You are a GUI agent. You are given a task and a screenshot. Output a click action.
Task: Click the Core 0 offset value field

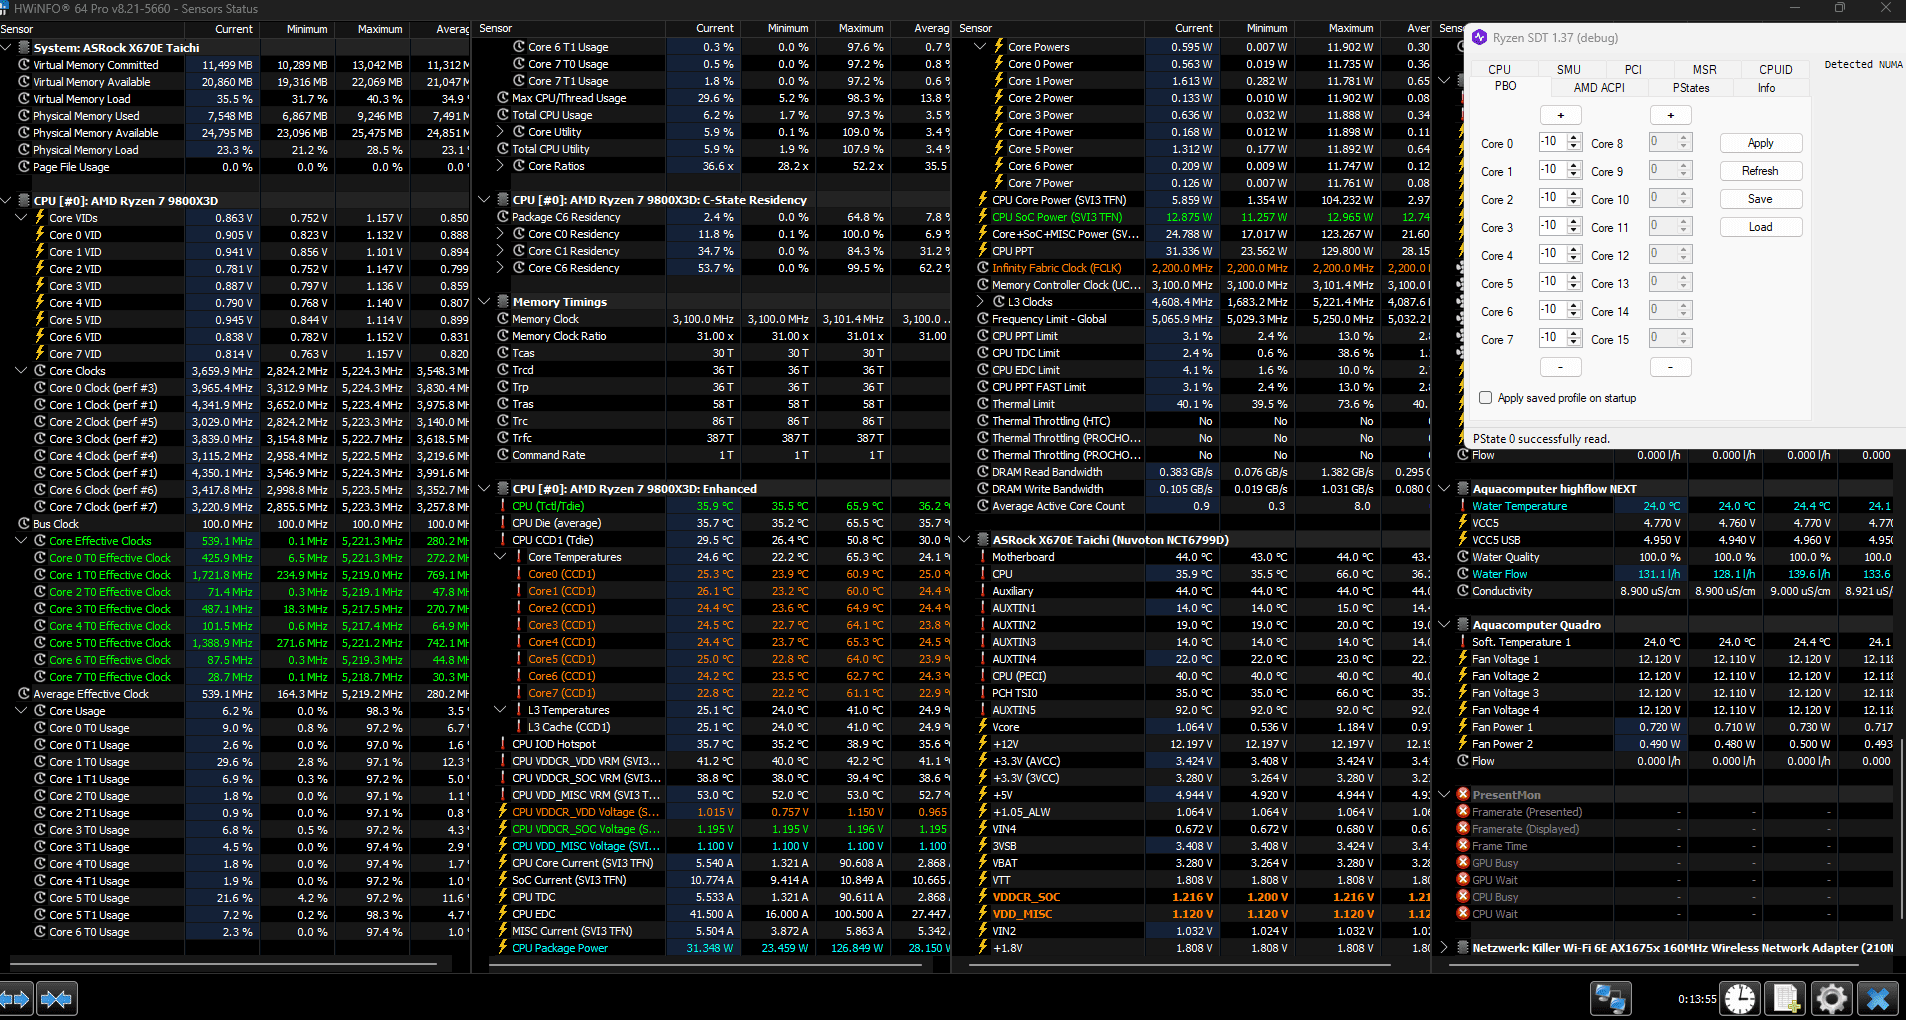tap(1553, 142)
